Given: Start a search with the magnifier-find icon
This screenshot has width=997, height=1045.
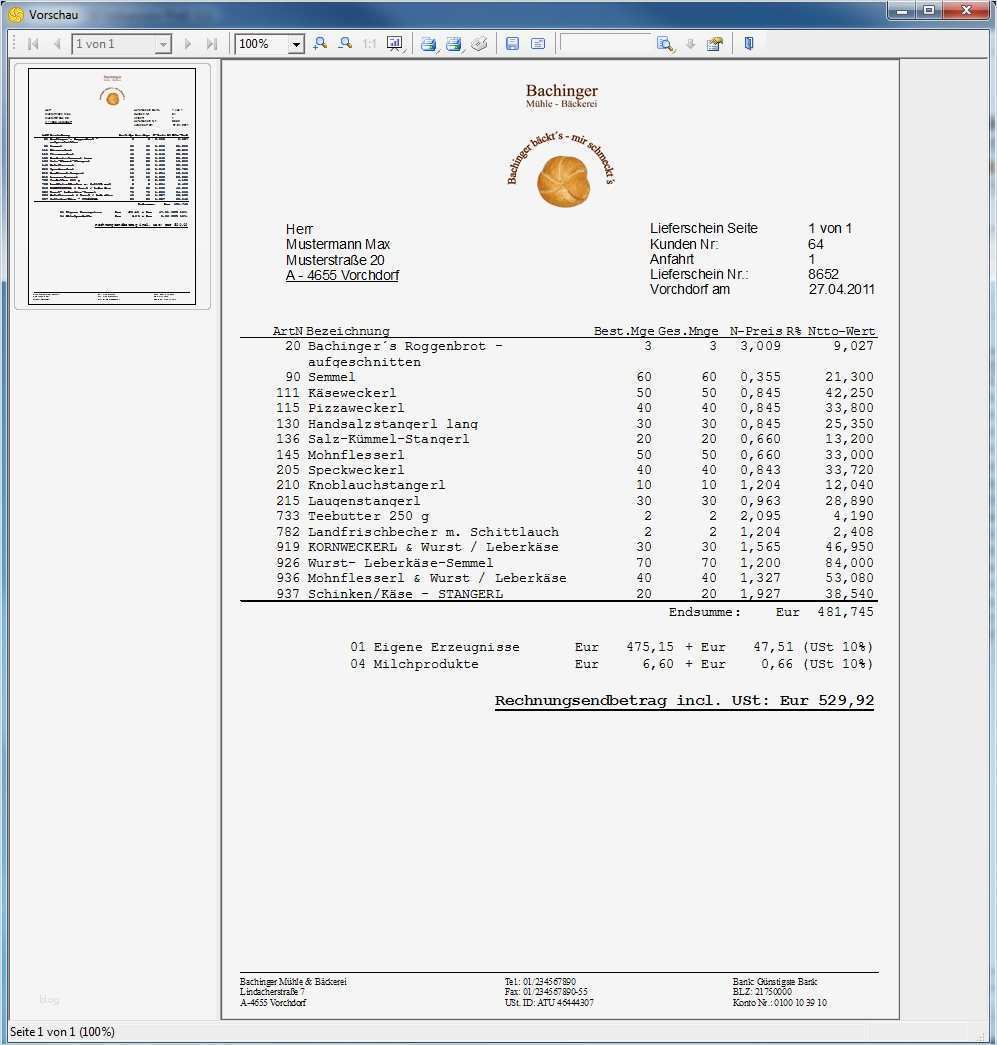Looking at the screenshot, I should pos(665,43).
